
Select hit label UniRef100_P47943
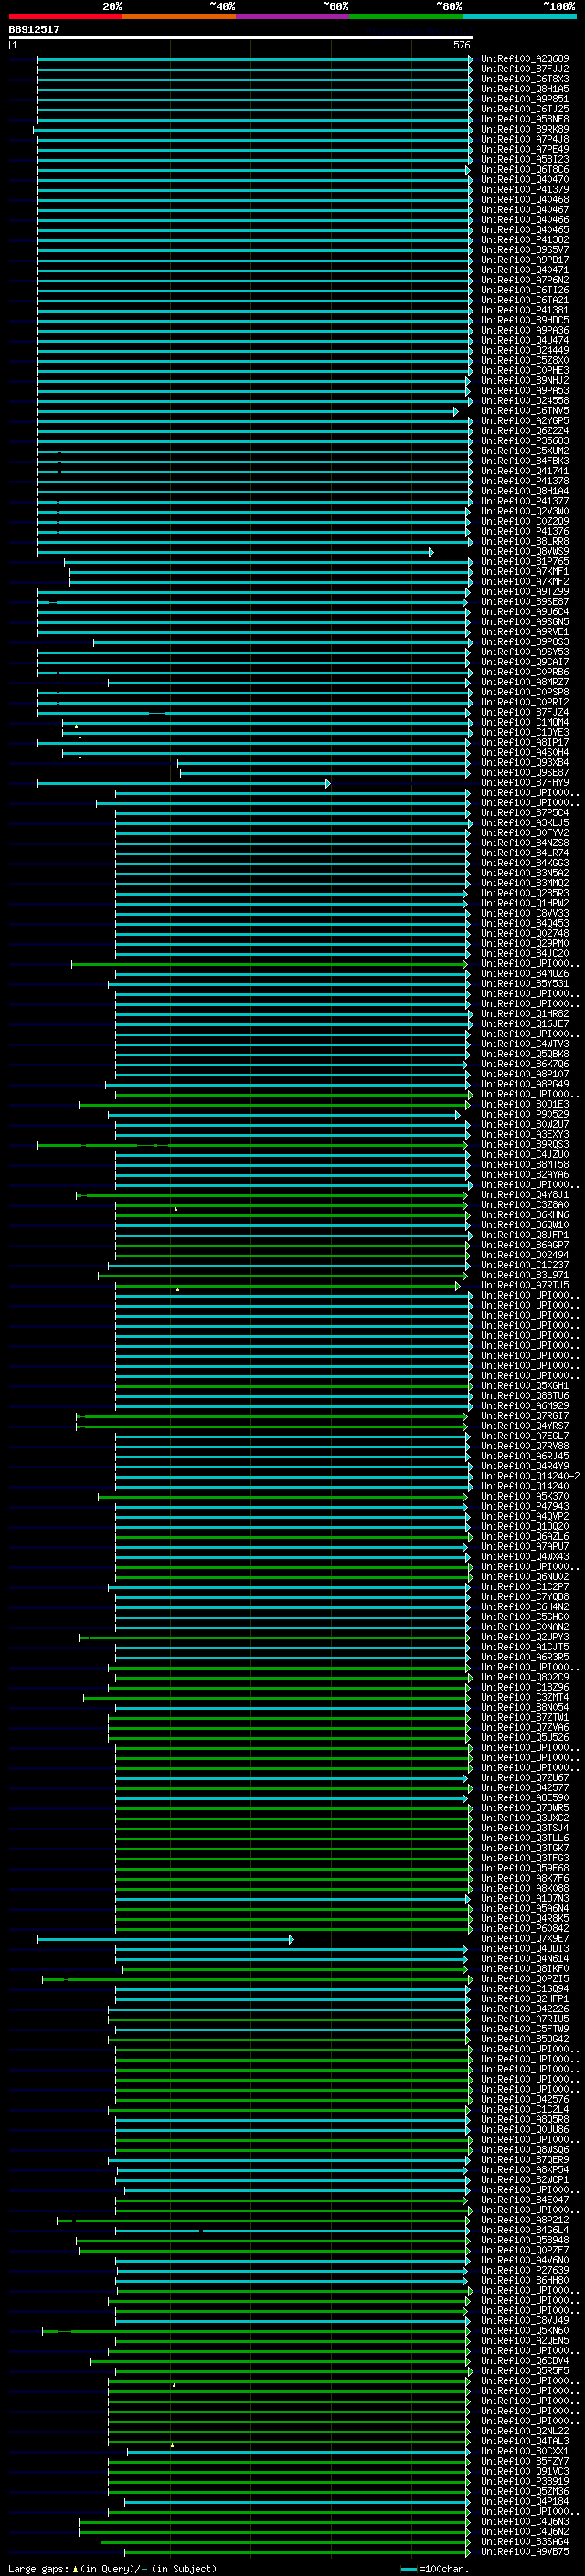point(525,1506)
